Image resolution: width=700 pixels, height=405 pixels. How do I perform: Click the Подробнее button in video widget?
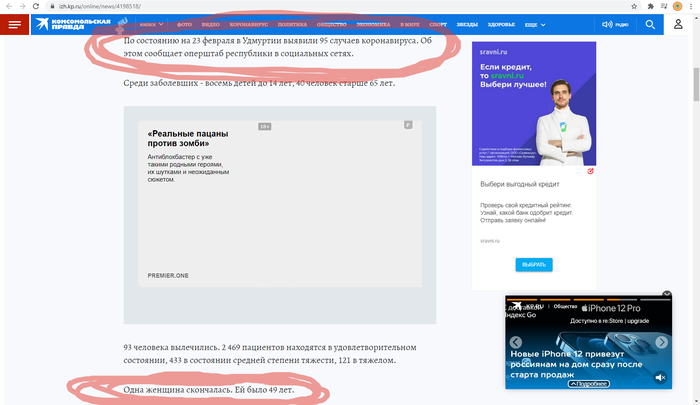589,384
